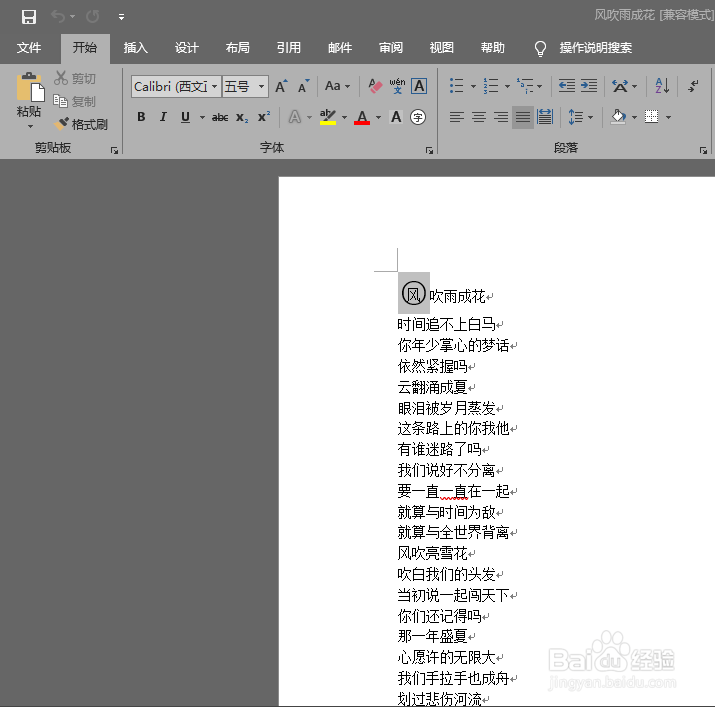Toggle underline formatting
Image resolution: width=715 pixels, height=707 pixels.
[185, 117]
